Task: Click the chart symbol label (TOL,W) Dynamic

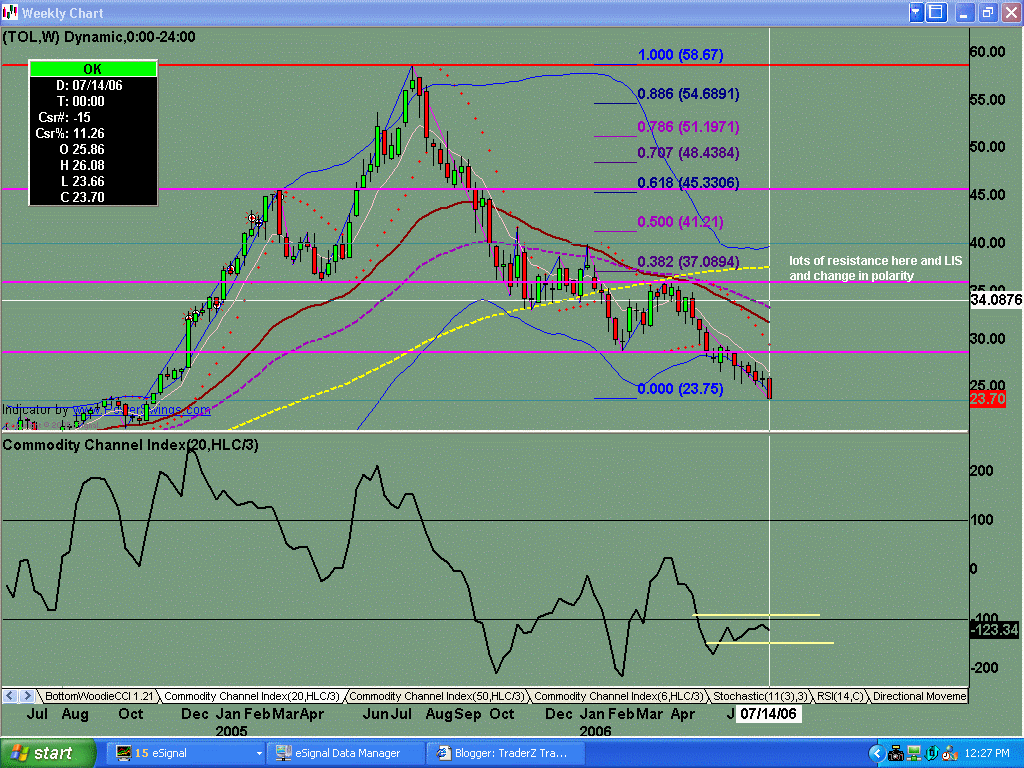Action: click(x=99, y=37)
